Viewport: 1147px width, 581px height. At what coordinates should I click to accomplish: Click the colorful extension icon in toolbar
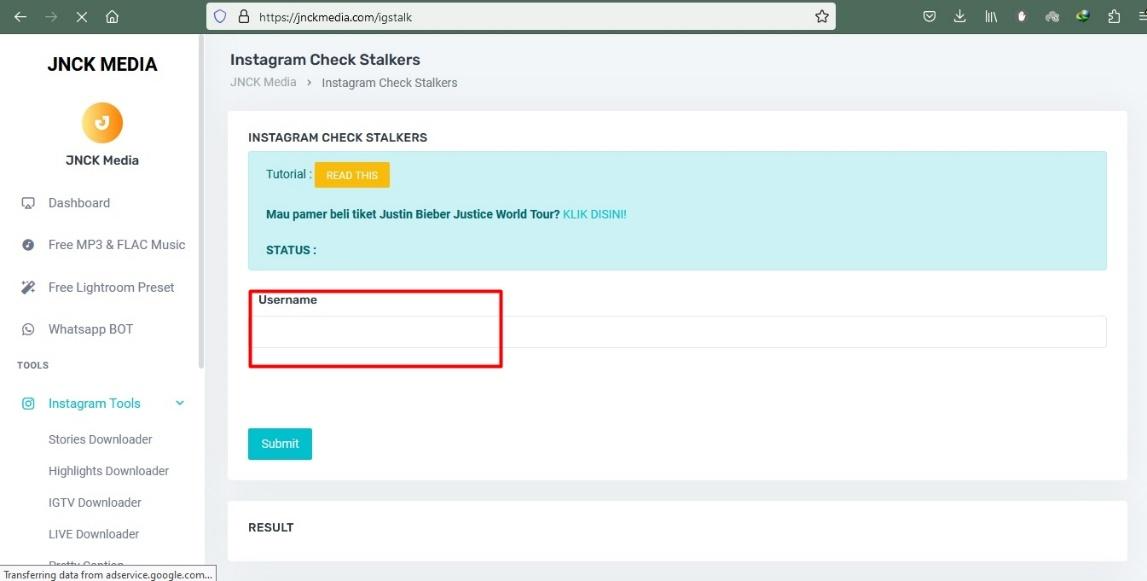[x=1083, y=16]
